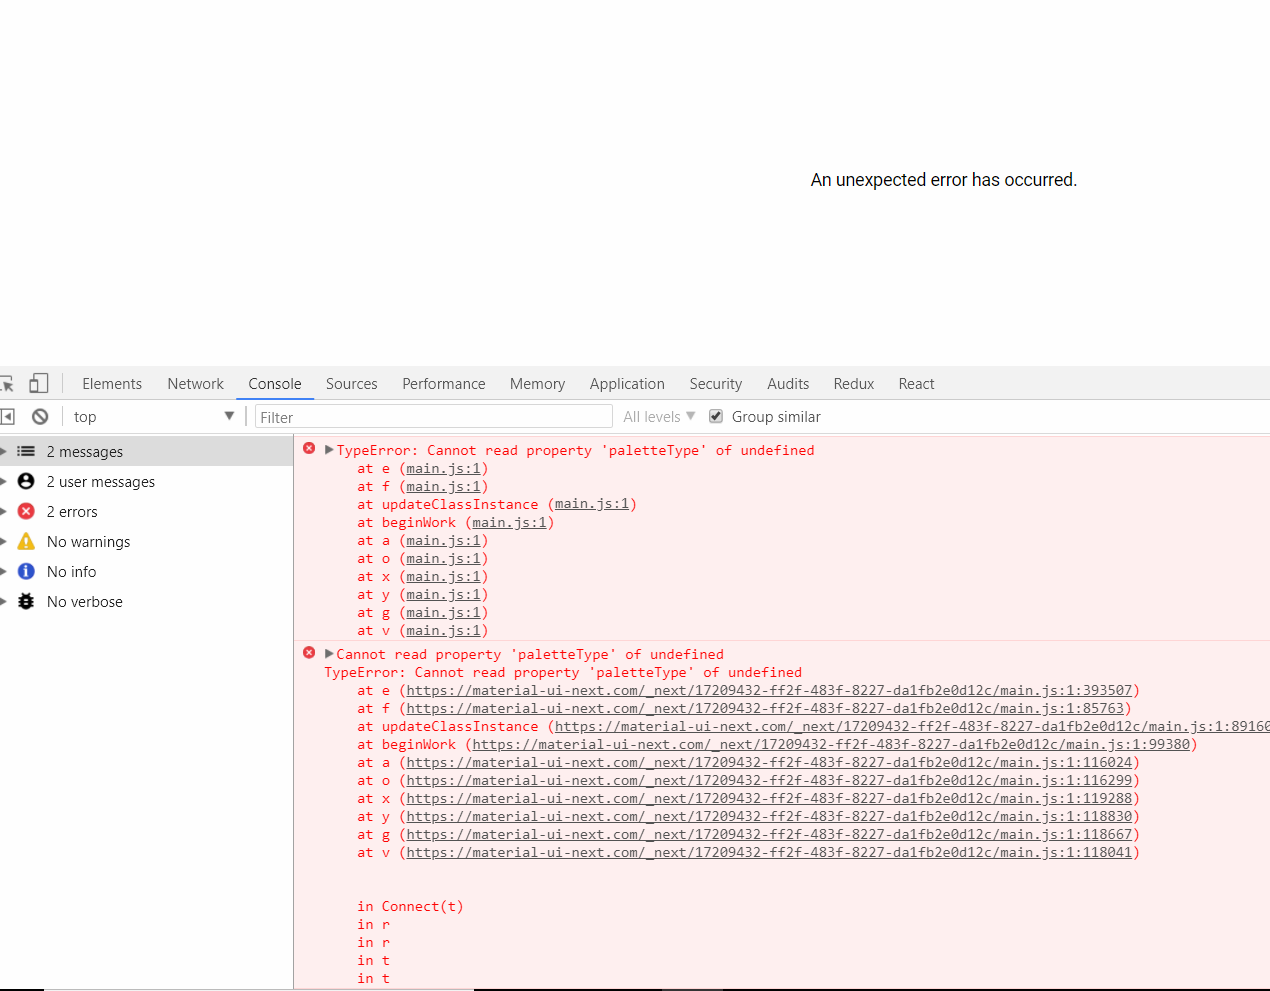
Task: Open the main.js:1:393507 source link
Action: (x=769, y=690)
